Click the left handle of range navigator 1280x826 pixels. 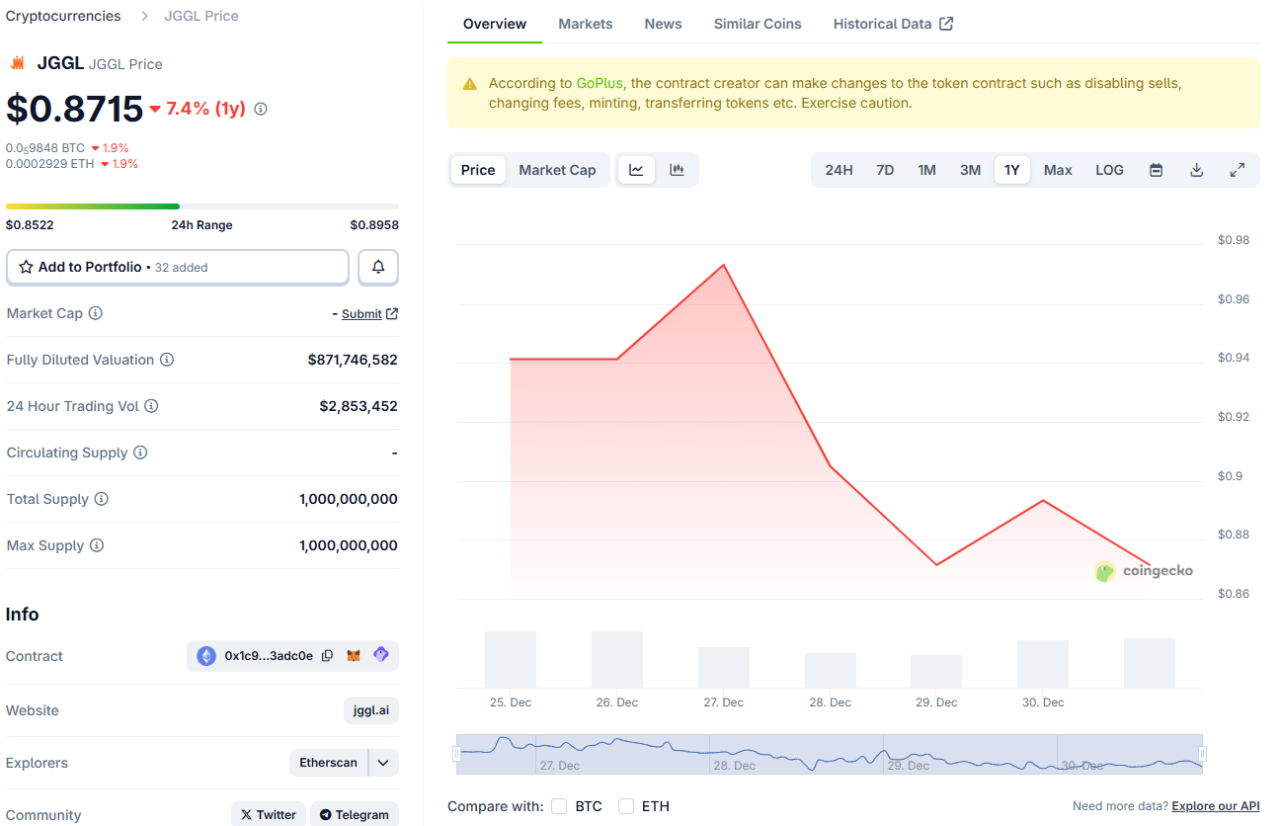457,754
